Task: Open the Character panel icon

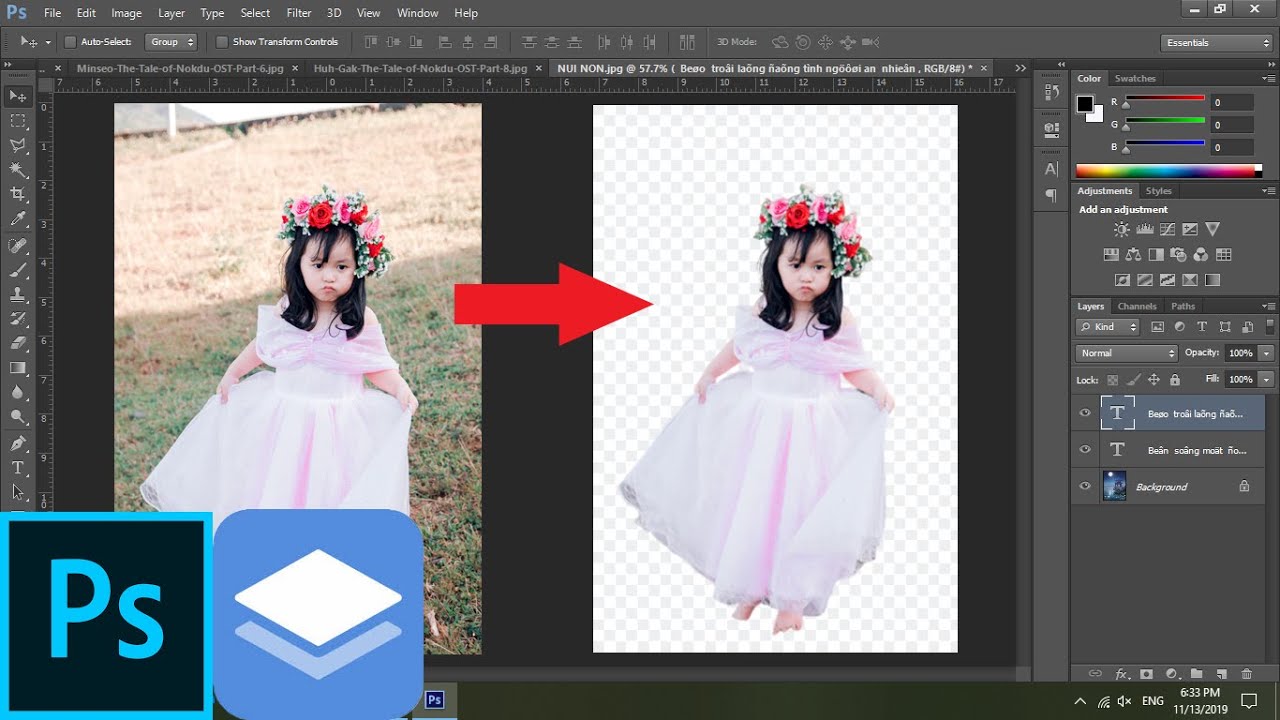Action: coord(1051,169)
